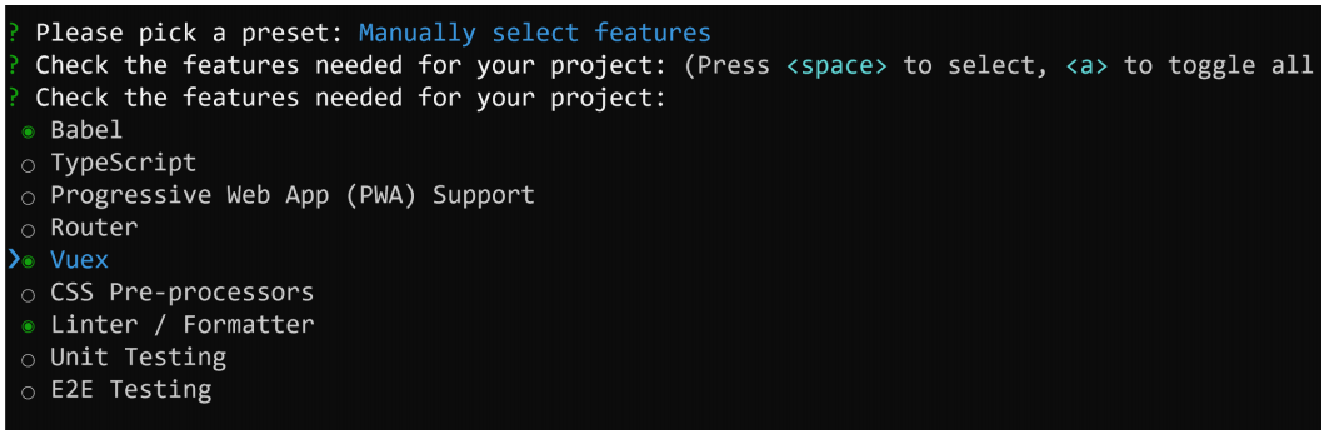Select the Progressive Web App (PWA) Support label
The image size is (1325, 432).
click(x=293, y=195)
